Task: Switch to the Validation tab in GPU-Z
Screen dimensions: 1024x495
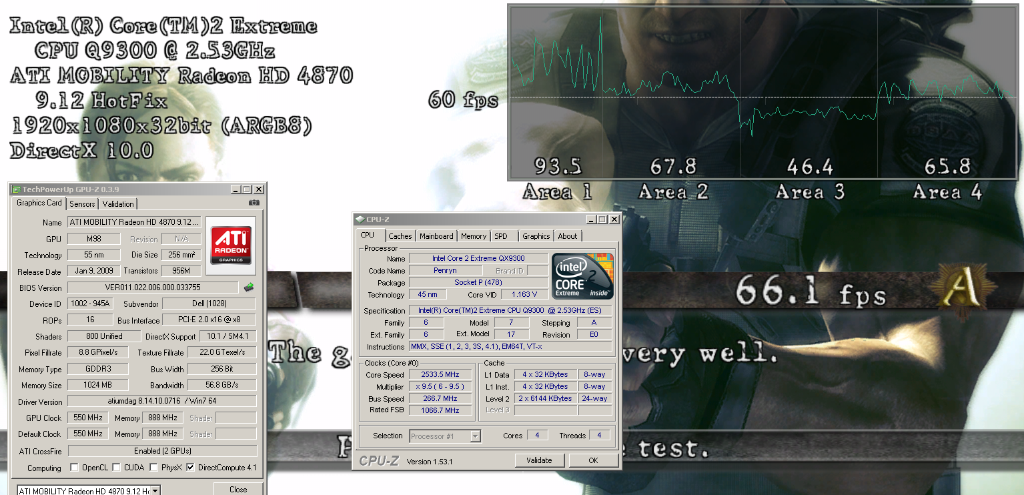Action: (118, 204)
